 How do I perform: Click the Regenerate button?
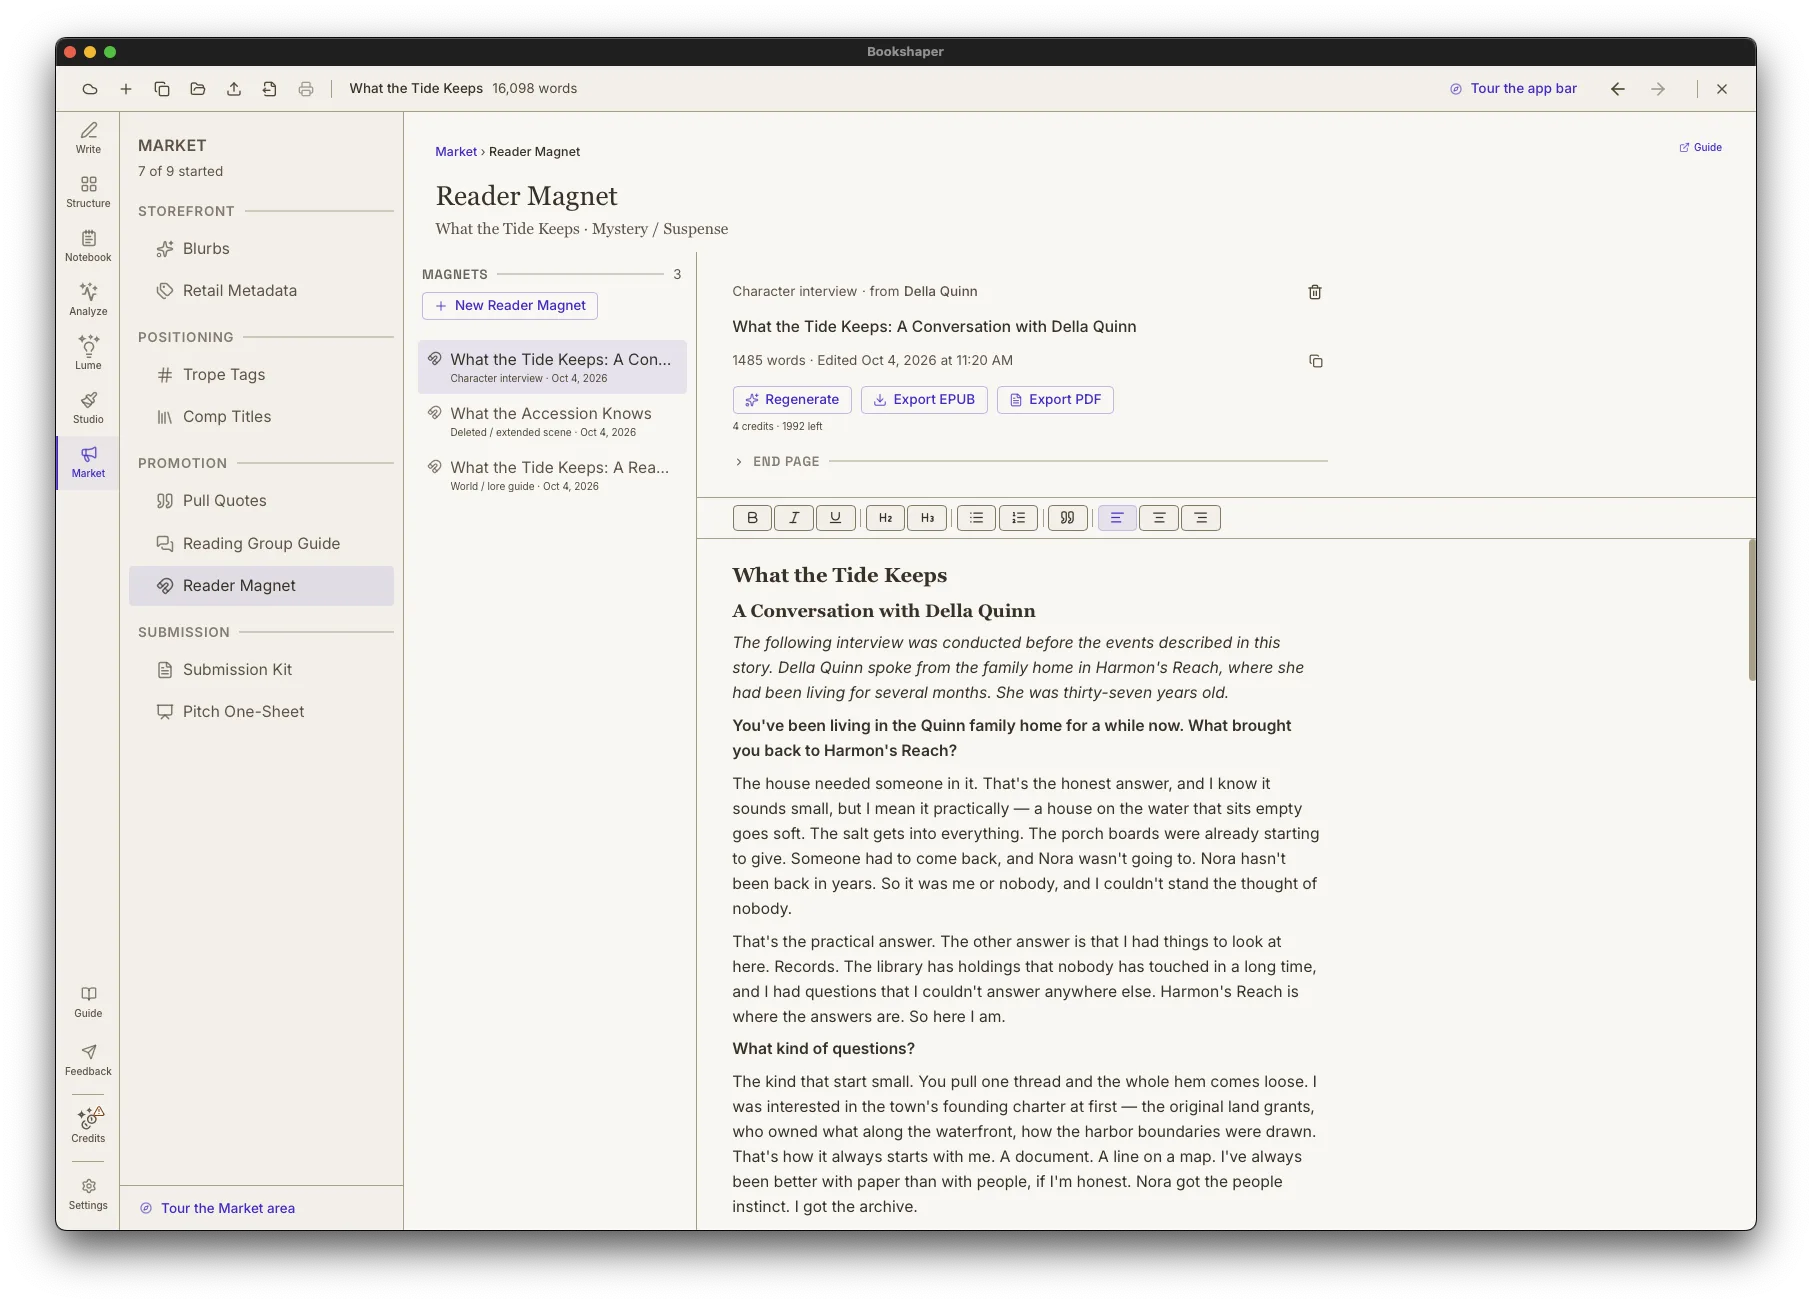tap(792, 400)
